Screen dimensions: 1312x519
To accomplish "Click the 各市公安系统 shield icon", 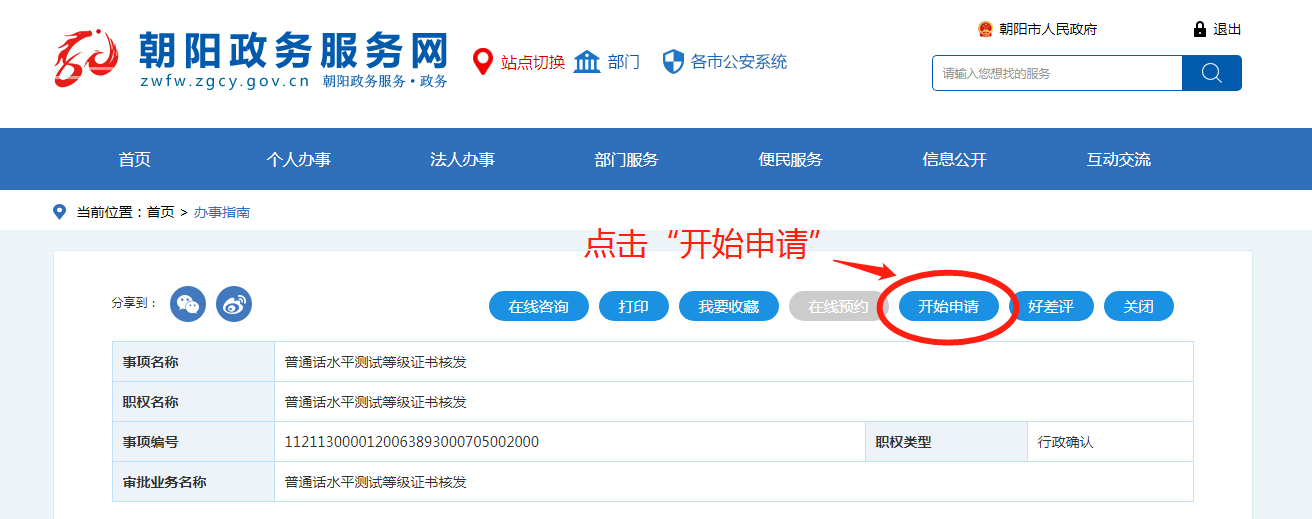I will pos(673,62).
